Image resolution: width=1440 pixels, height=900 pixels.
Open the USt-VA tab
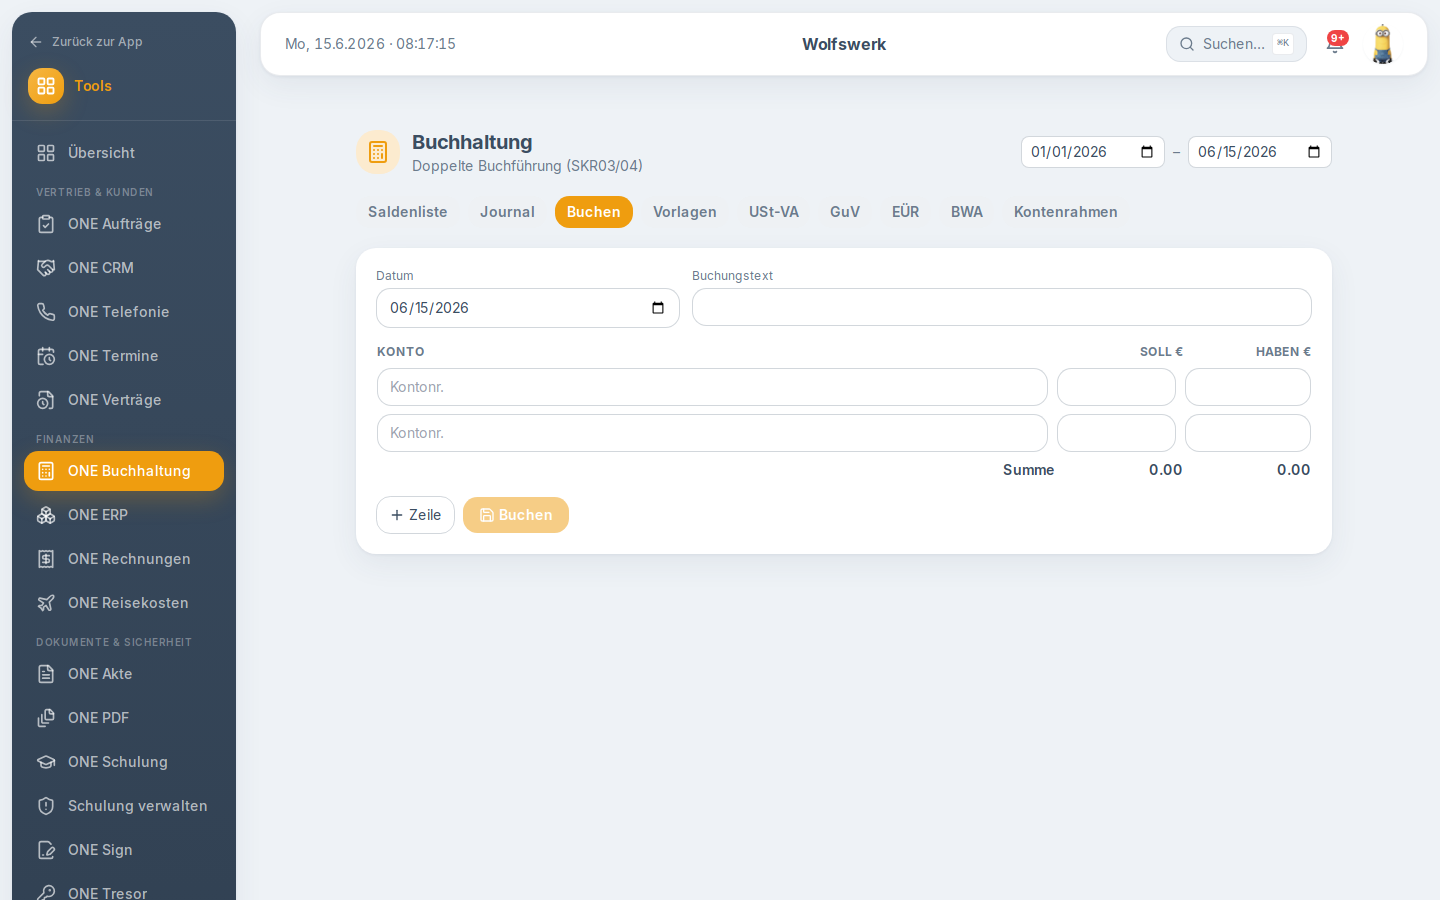pos(774,212)
